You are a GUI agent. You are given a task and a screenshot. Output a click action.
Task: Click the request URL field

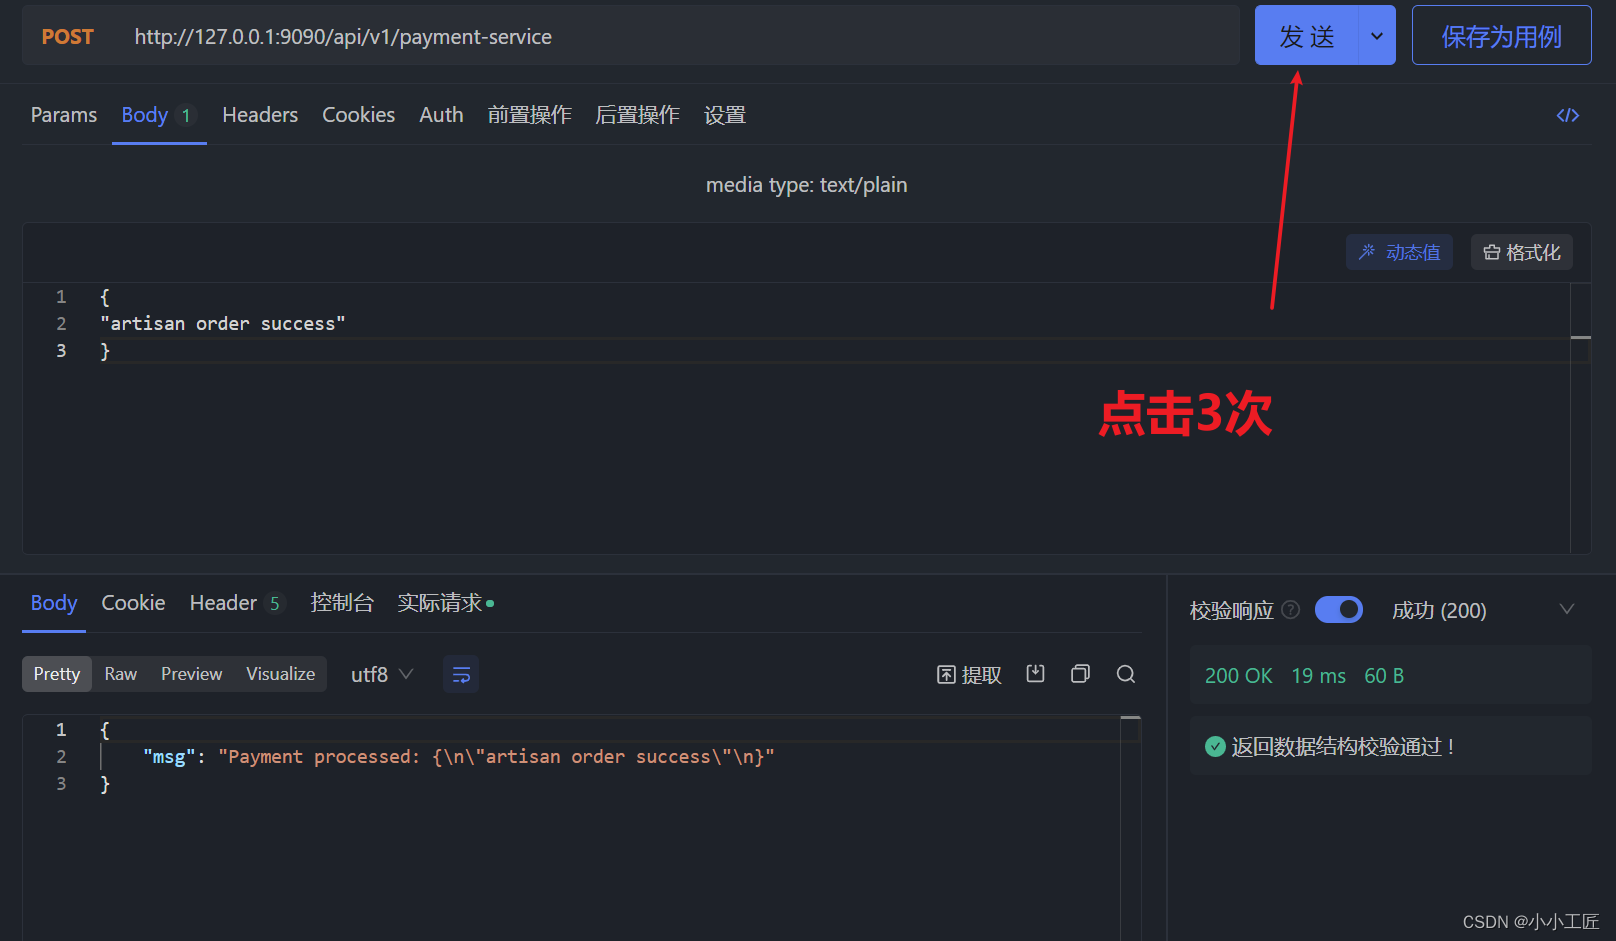680,37
